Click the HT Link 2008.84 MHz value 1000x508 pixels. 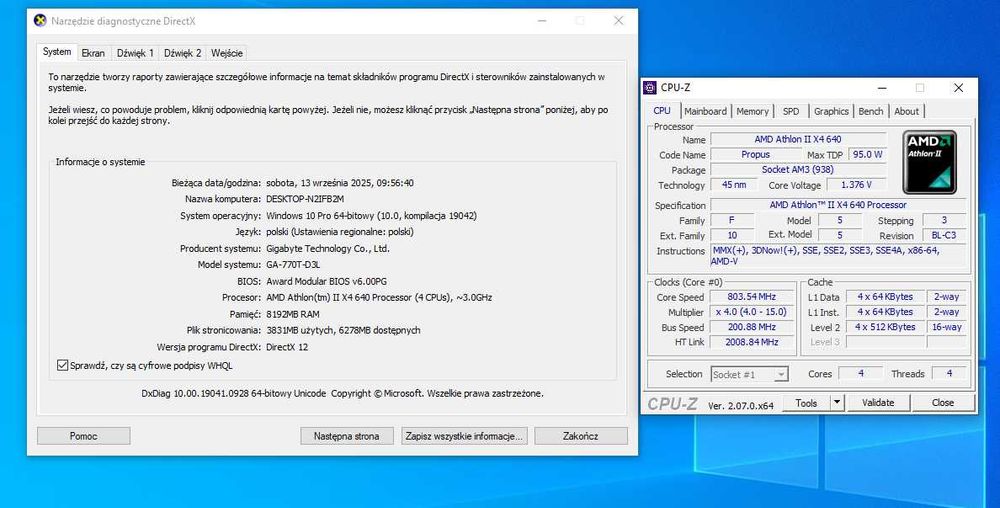(x=752, y=342)
